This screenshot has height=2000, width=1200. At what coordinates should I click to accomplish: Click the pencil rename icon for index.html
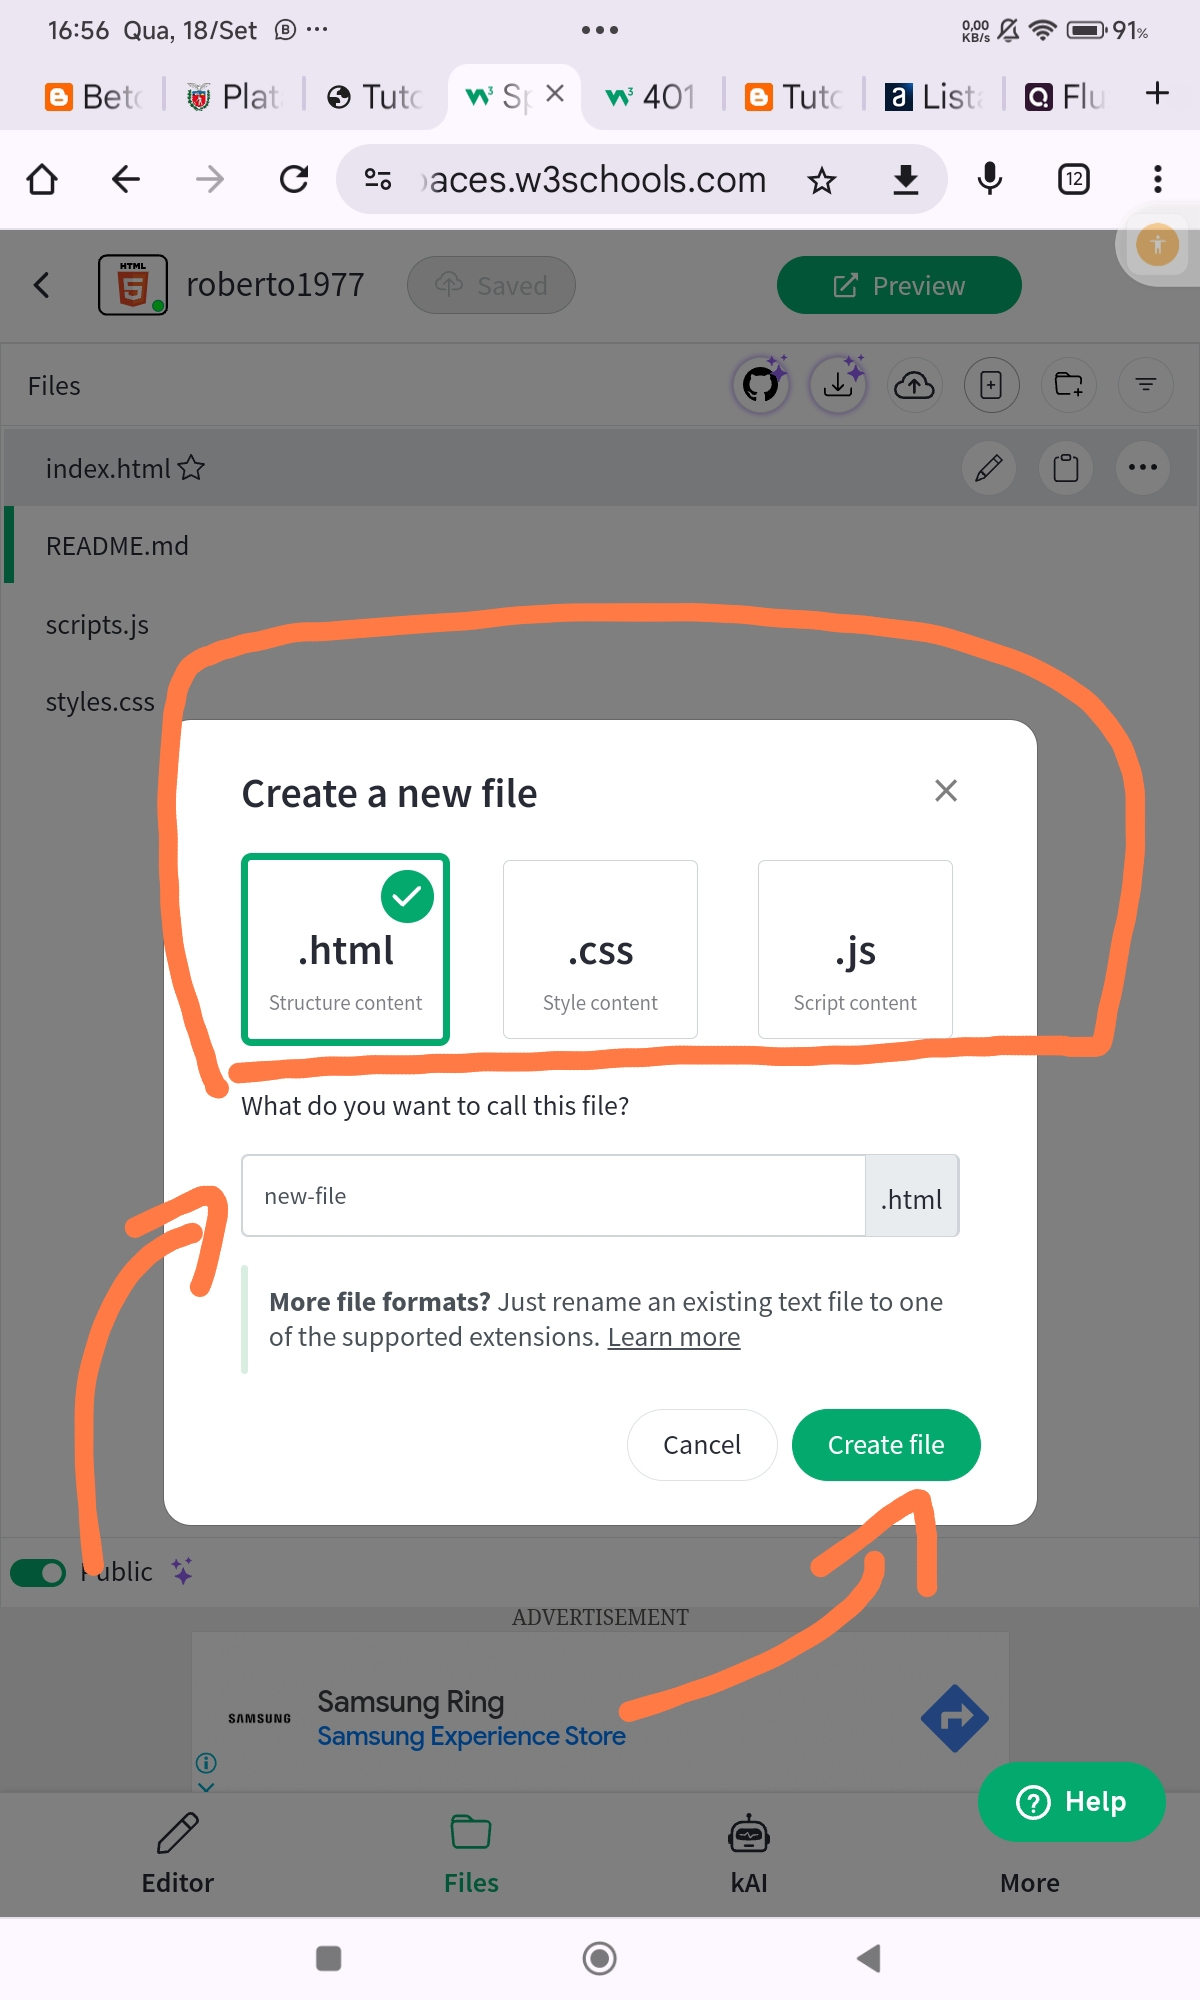tap(988, 468)
